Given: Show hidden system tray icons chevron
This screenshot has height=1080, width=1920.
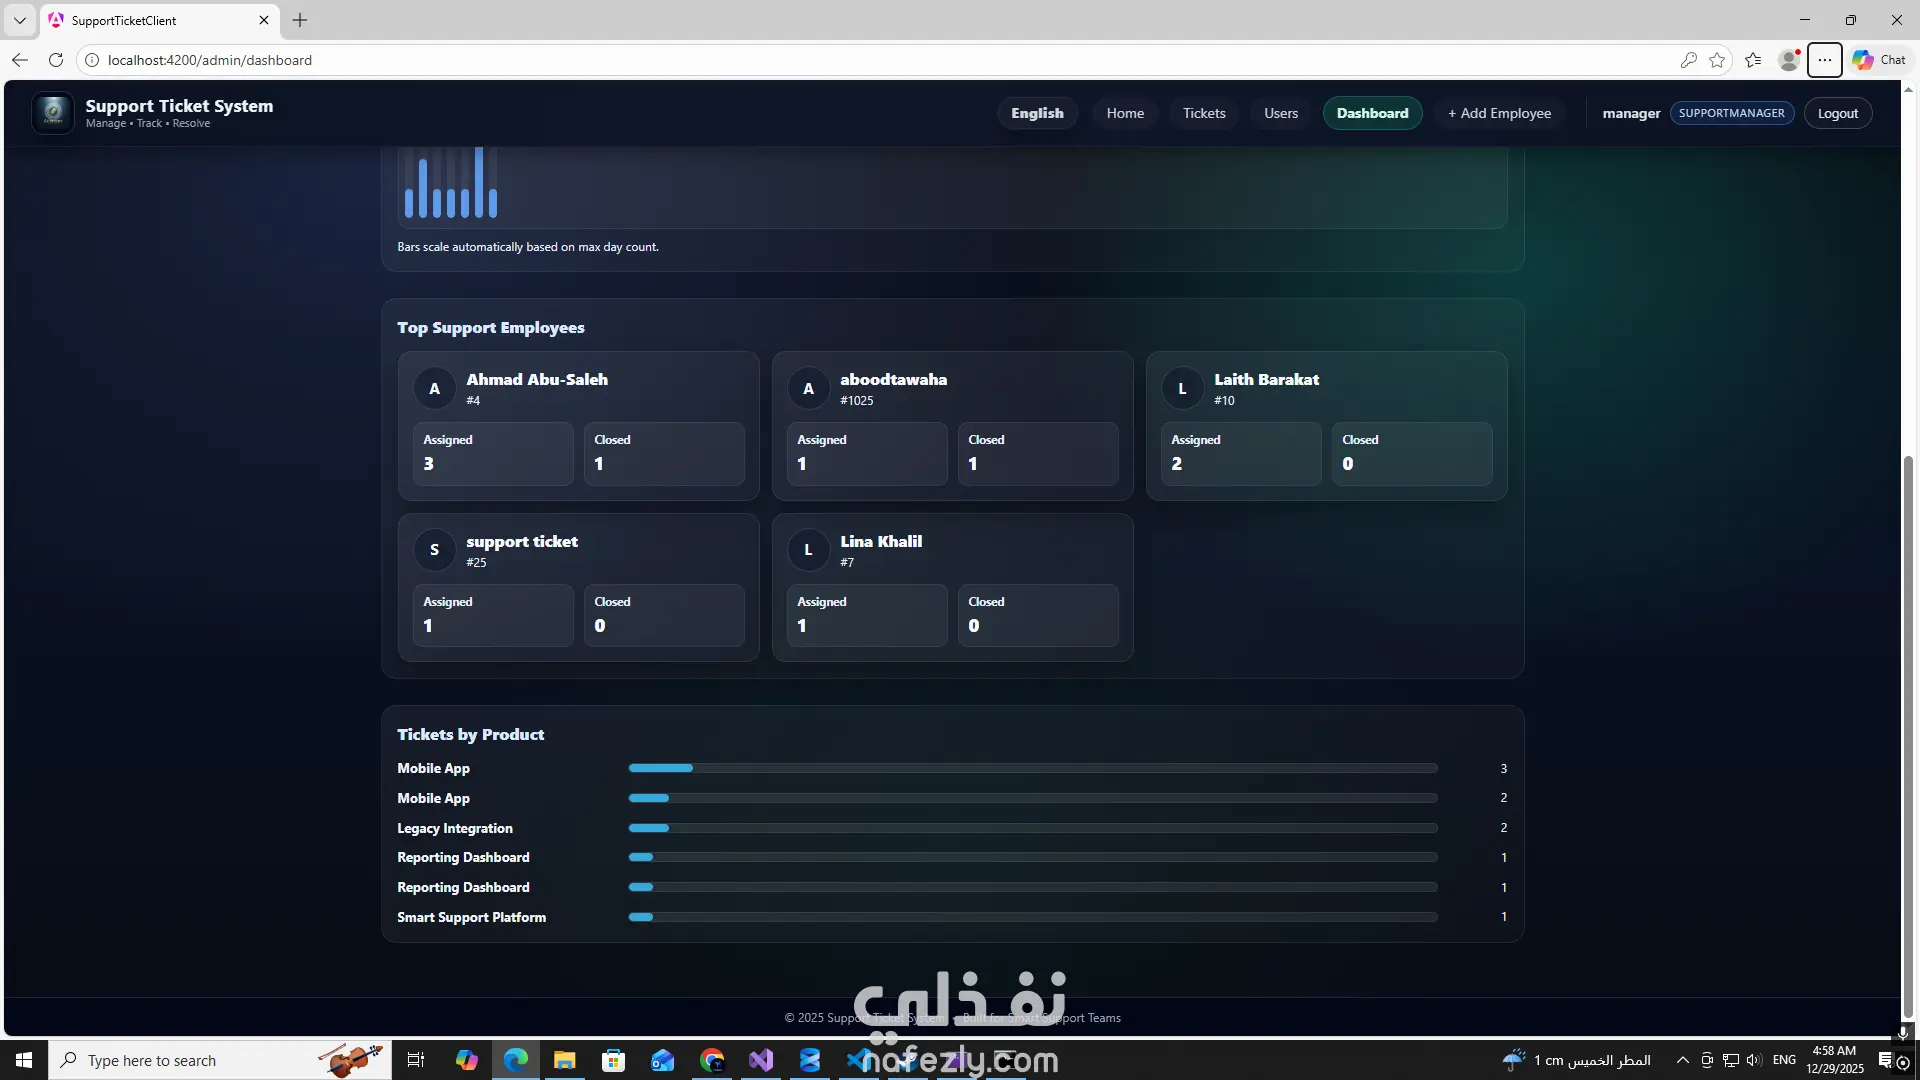Looking at the screenshot, I should pos(1682,1060).
